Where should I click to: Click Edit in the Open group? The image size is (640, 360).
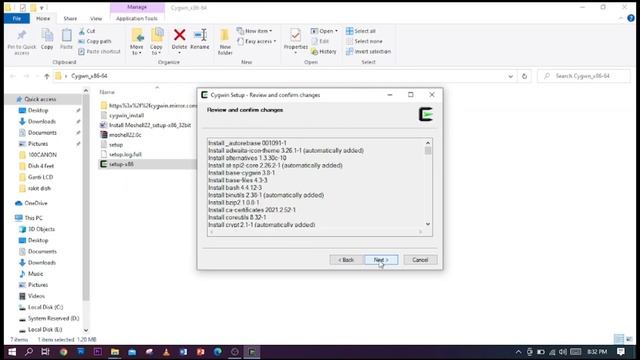pos(320,41)
